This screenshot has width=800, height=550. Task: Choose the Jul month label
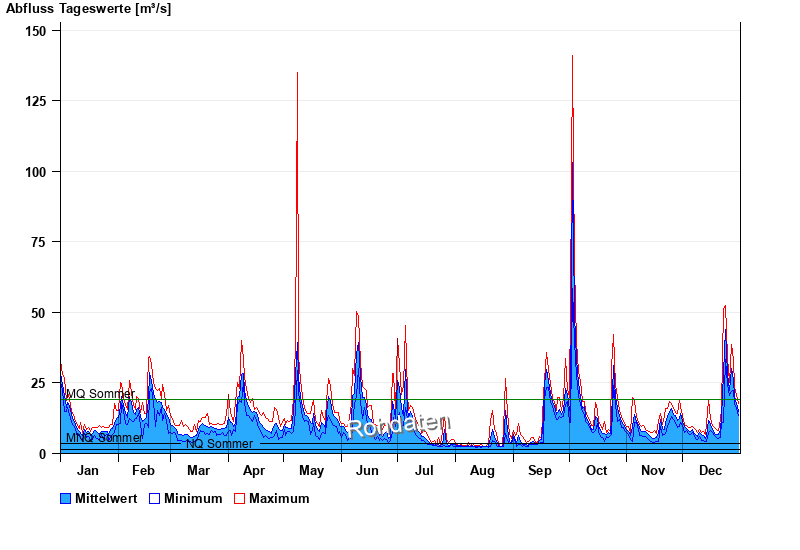[x=424, y=471]
